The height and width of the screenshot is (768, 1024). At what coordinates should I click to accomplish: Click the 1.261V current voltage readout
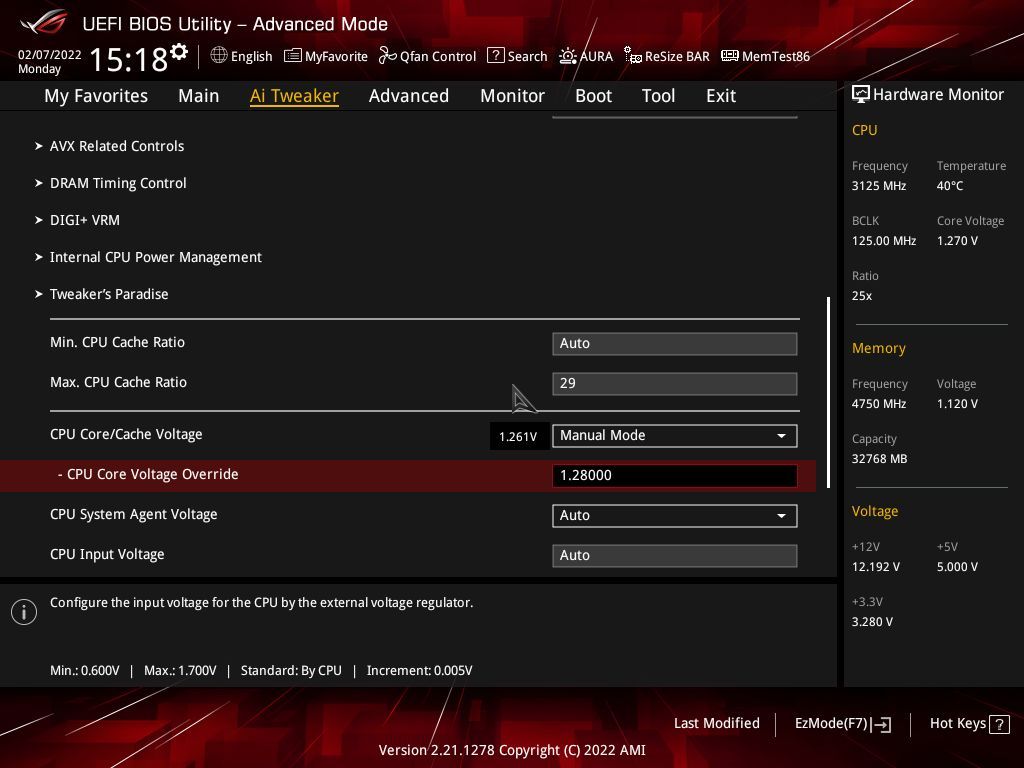(519, 436)
